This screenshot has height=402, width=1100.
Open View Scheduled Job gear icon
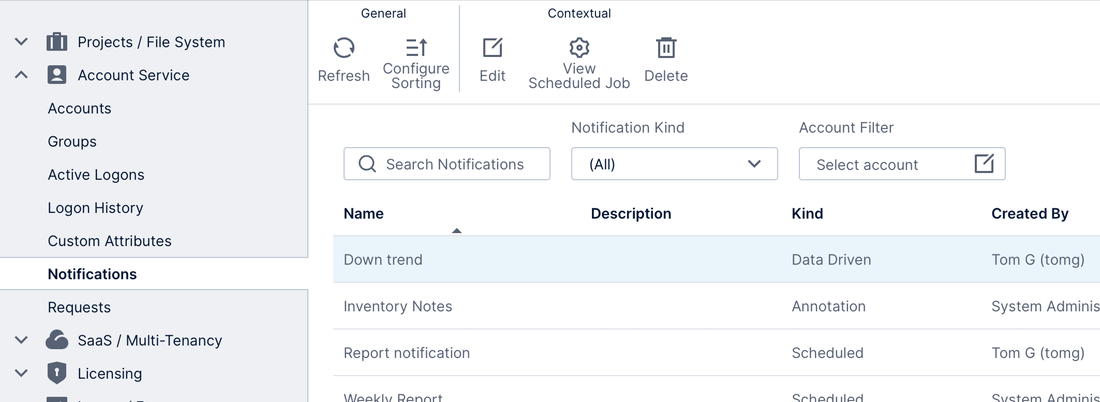579,48
